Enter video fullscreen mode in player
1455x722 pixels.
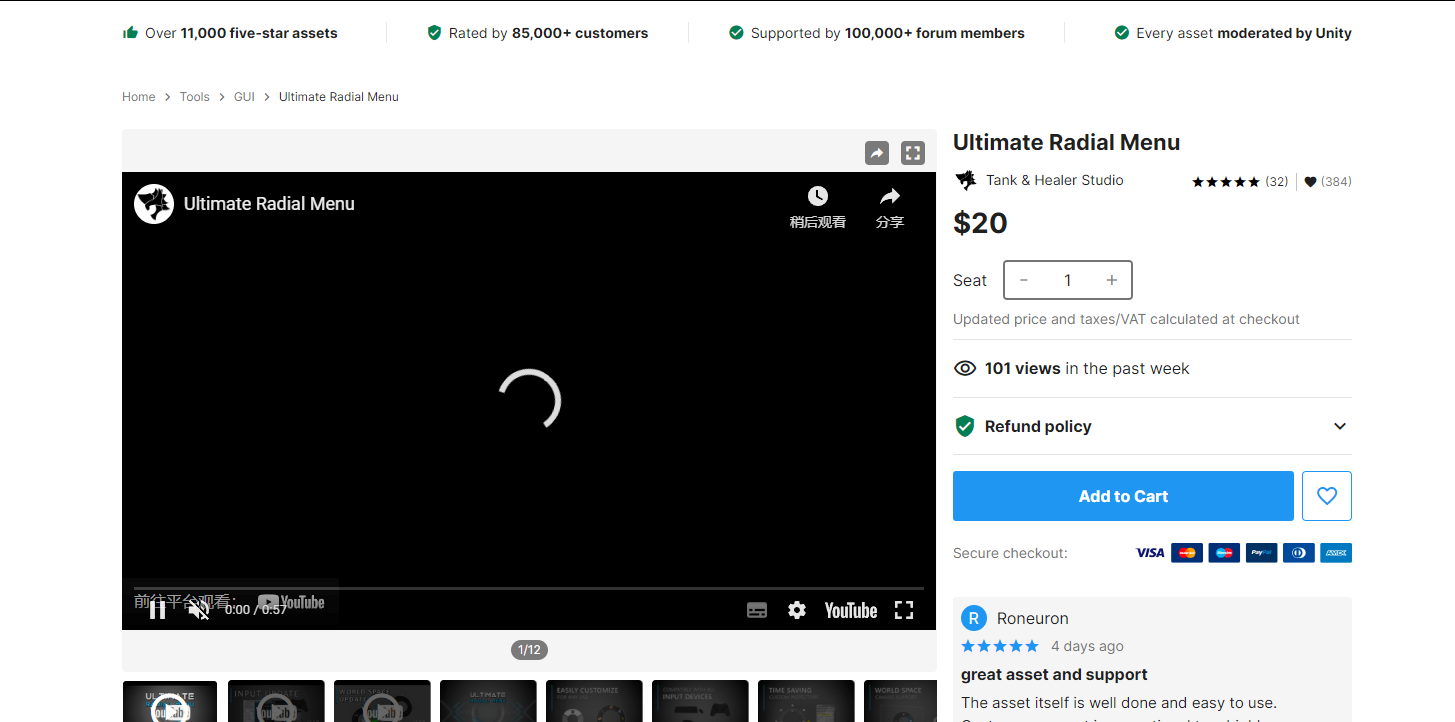[904, 610]
